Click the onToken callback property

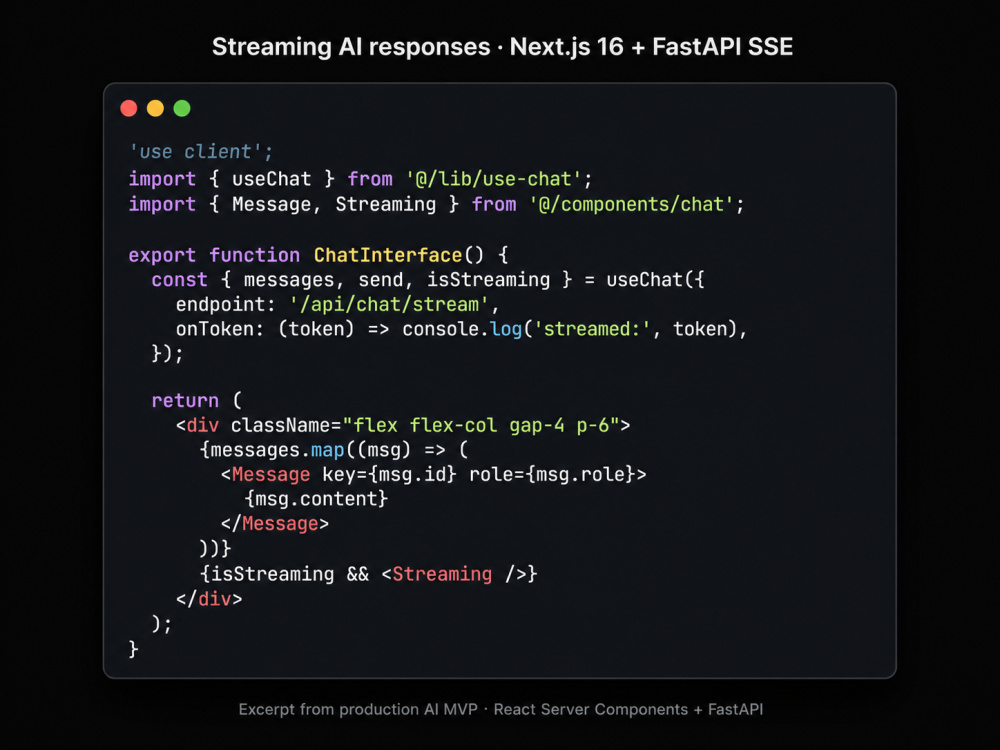[219, 330]
